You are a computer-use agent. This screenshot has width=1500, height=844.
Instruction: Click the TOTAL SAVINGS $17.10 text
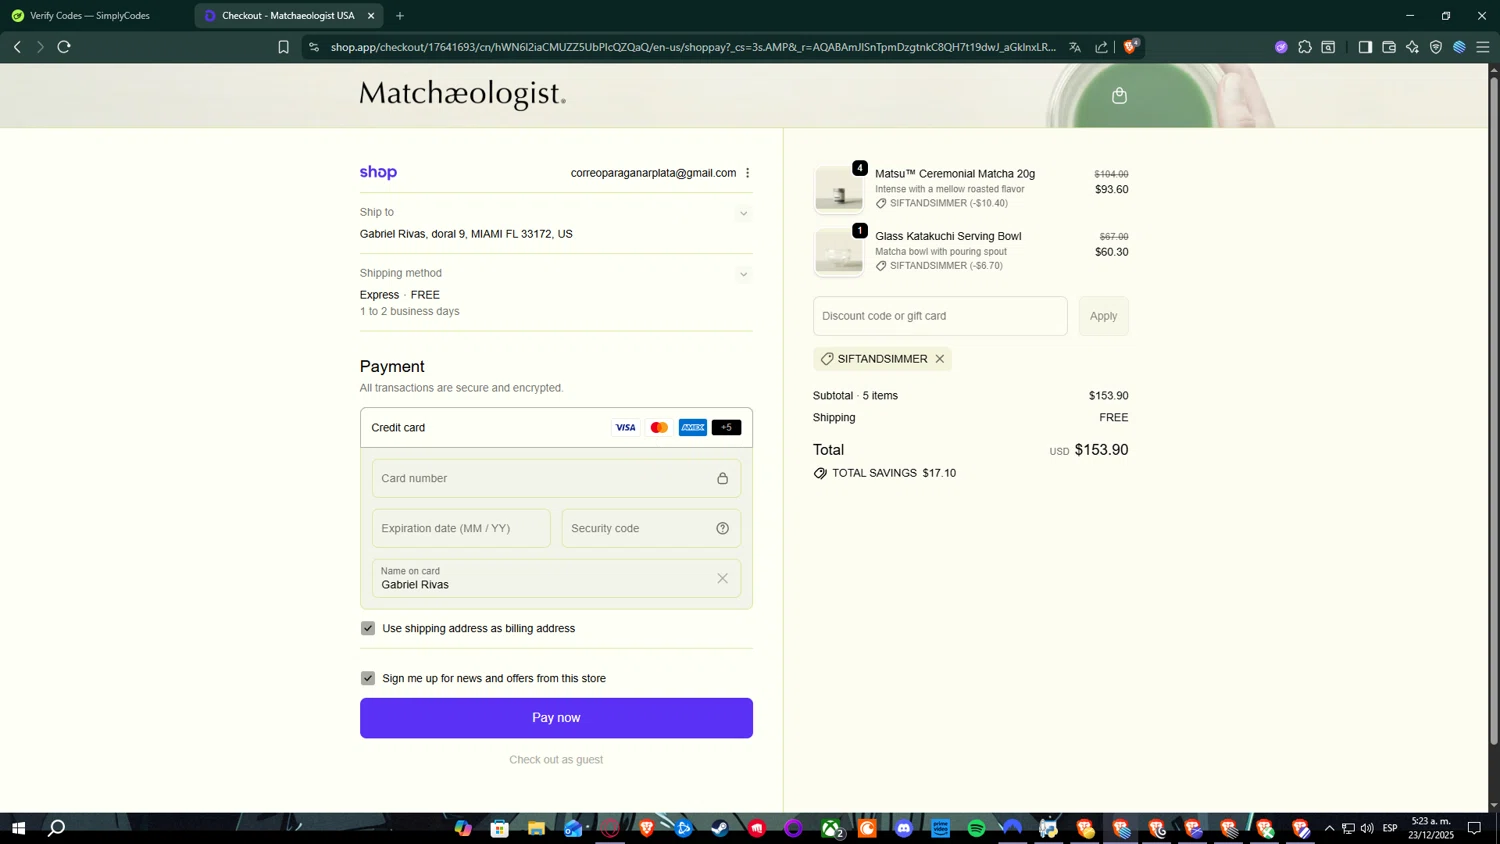893,473
